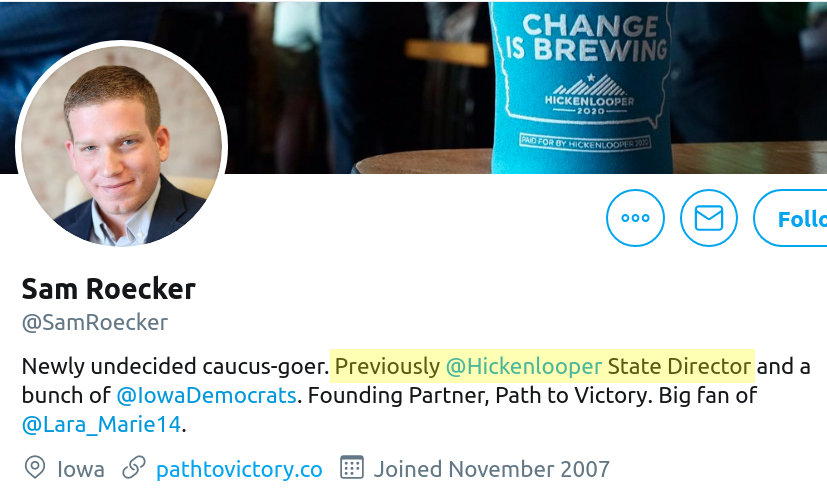View the header banner image

(x=414, y=86)
